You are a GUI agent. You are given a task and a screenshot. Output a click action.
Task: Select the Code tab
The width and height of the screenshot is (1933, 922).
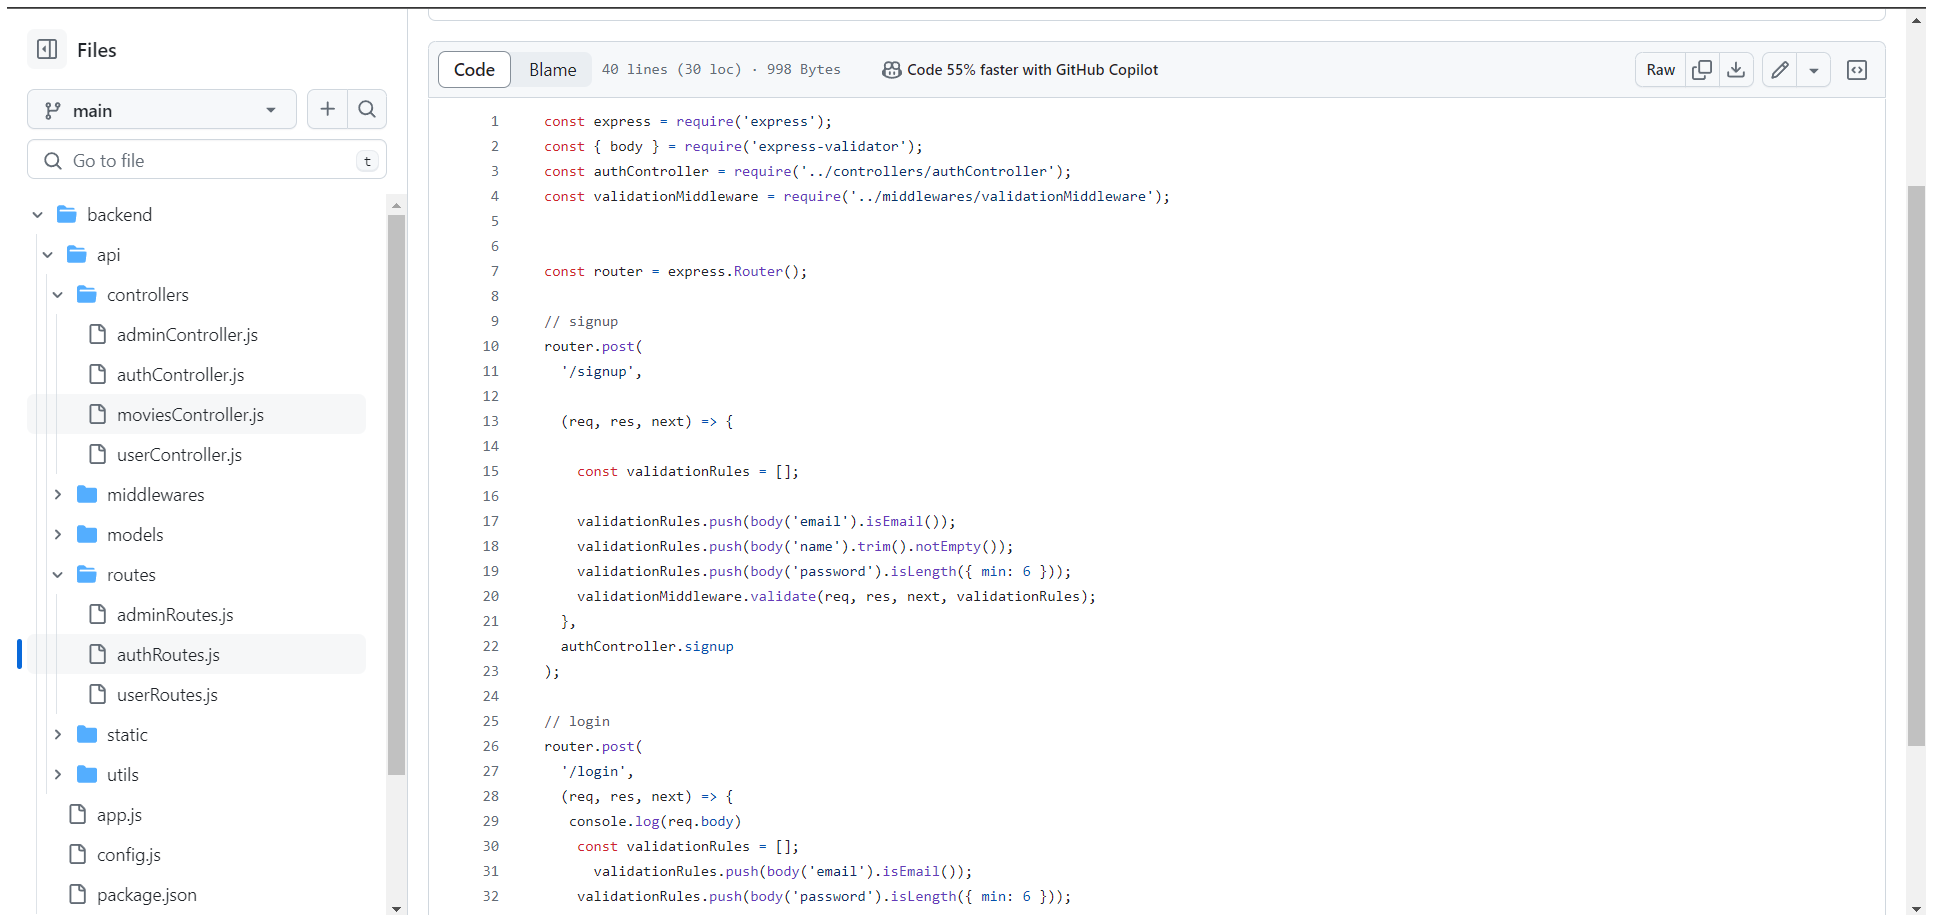pos(474,69)
